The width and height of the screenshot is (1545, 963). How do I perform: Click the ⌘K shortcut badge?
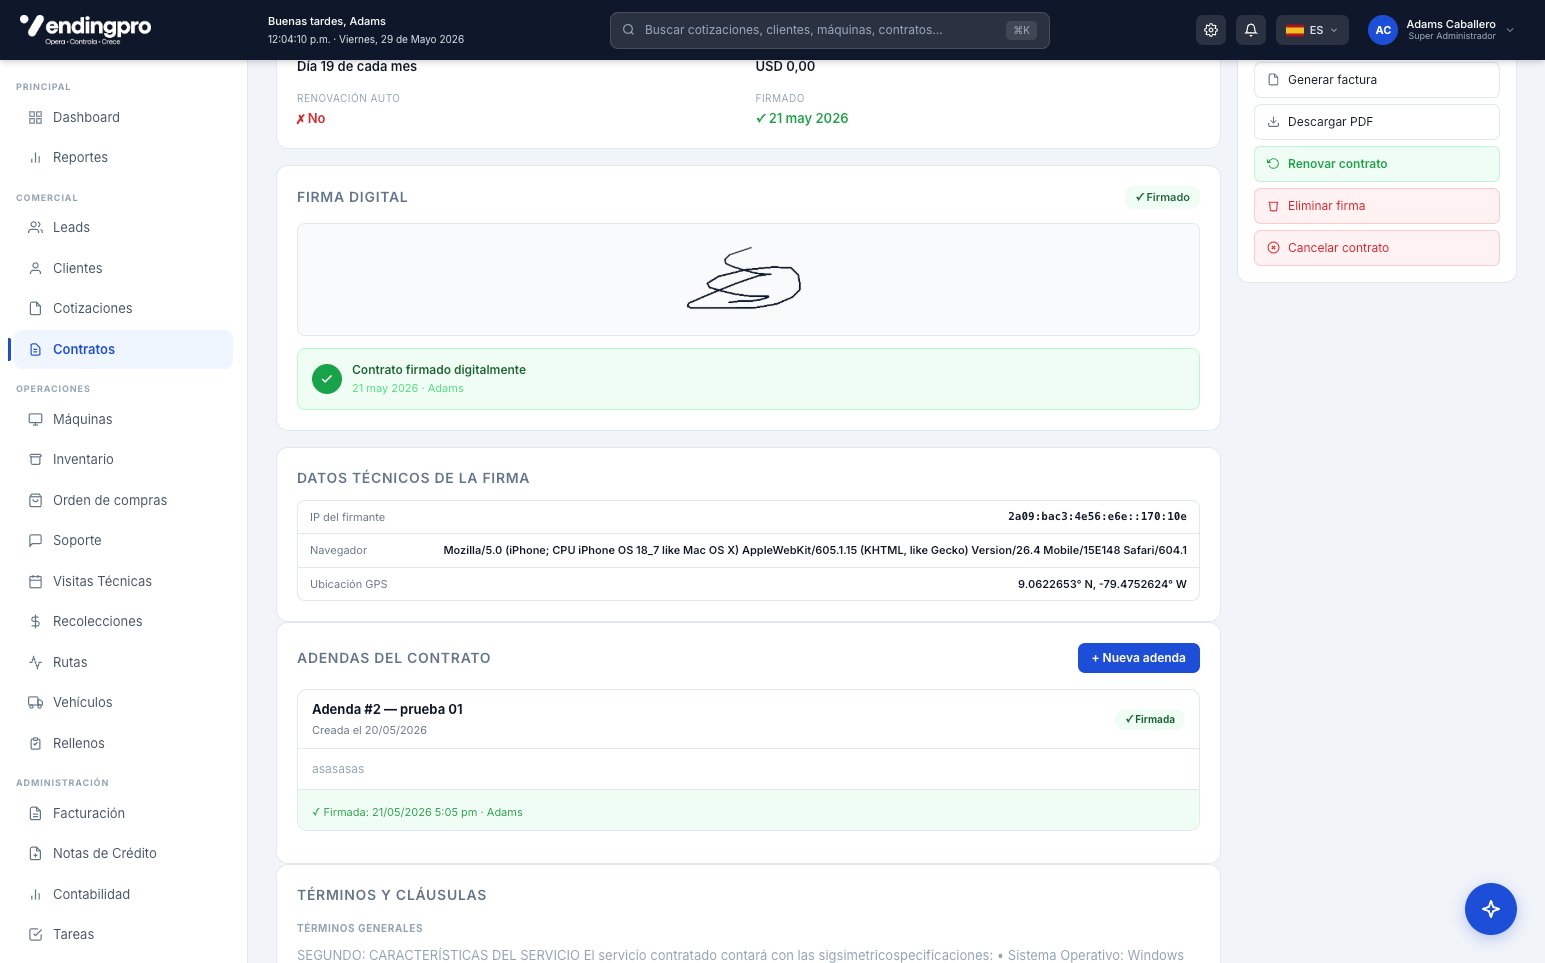tap(1021, 30)
